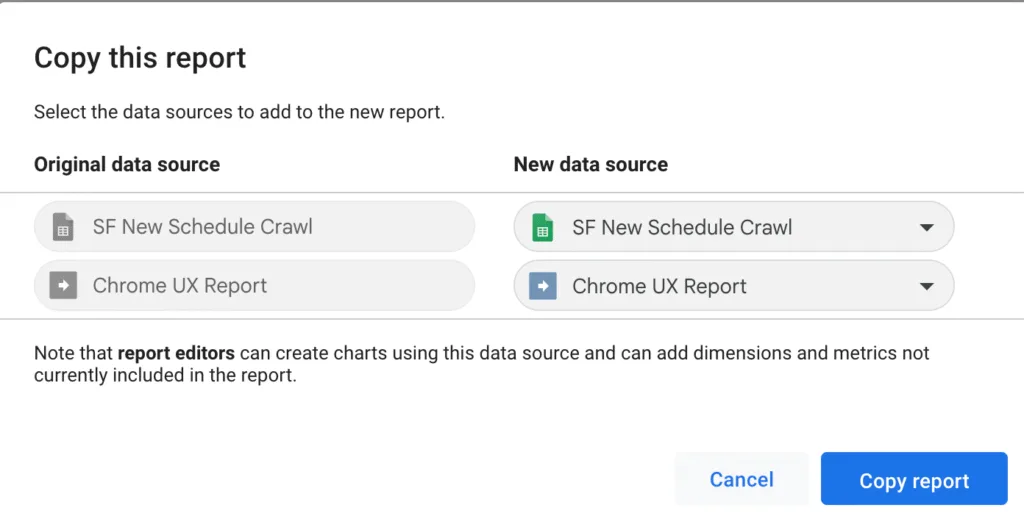This screenshot has height=516, width=1024.
Task: Click the gray Sheets icon in original source
Action: 63,227
